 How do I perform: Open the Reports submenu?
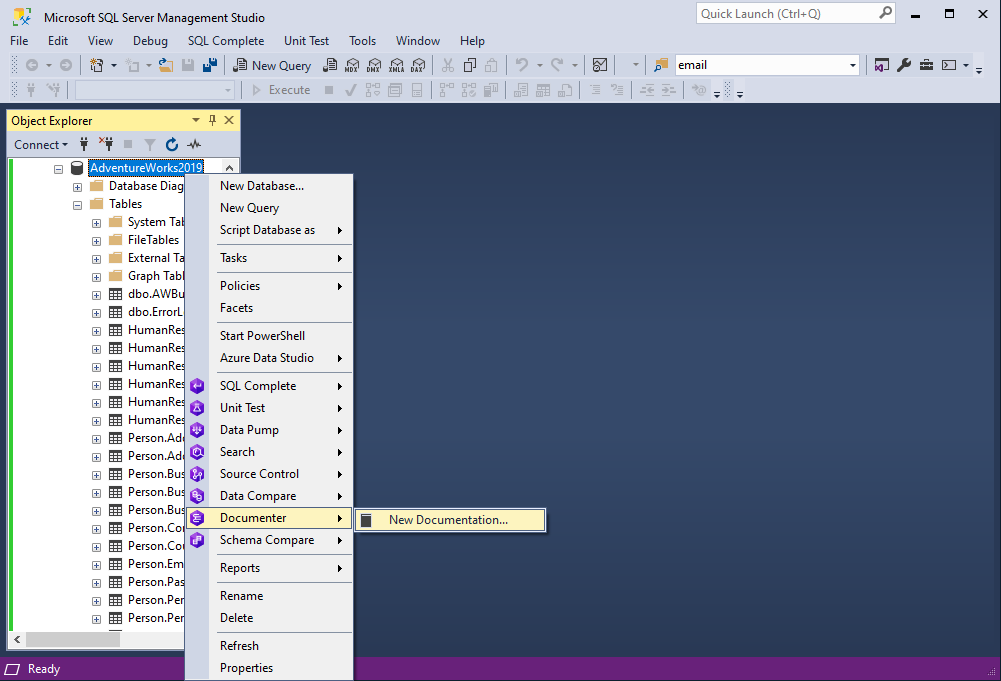point(269,568)
